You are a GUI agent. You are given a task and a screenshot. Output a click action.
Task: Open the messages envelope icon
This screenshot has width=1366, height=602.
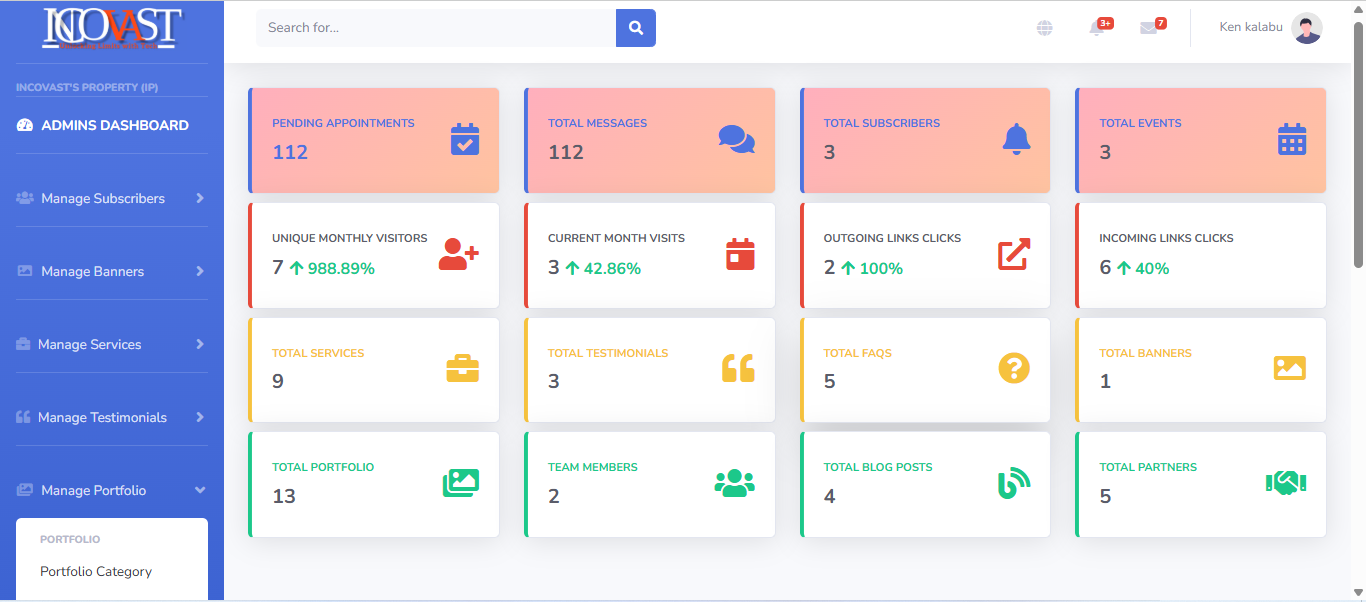coord(1148,28)
